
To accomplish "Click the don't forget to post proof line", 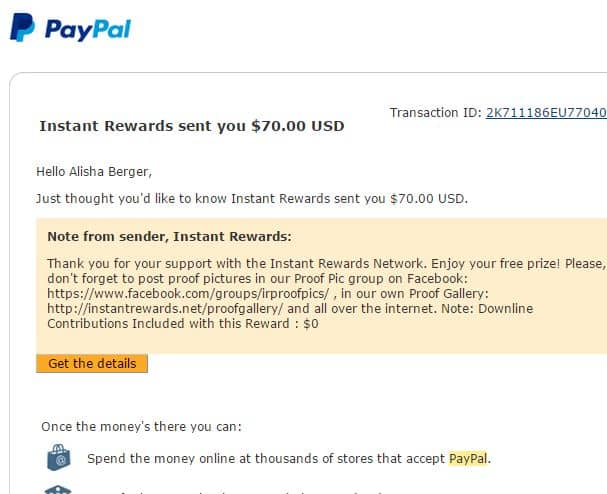I will pos(257,279).
